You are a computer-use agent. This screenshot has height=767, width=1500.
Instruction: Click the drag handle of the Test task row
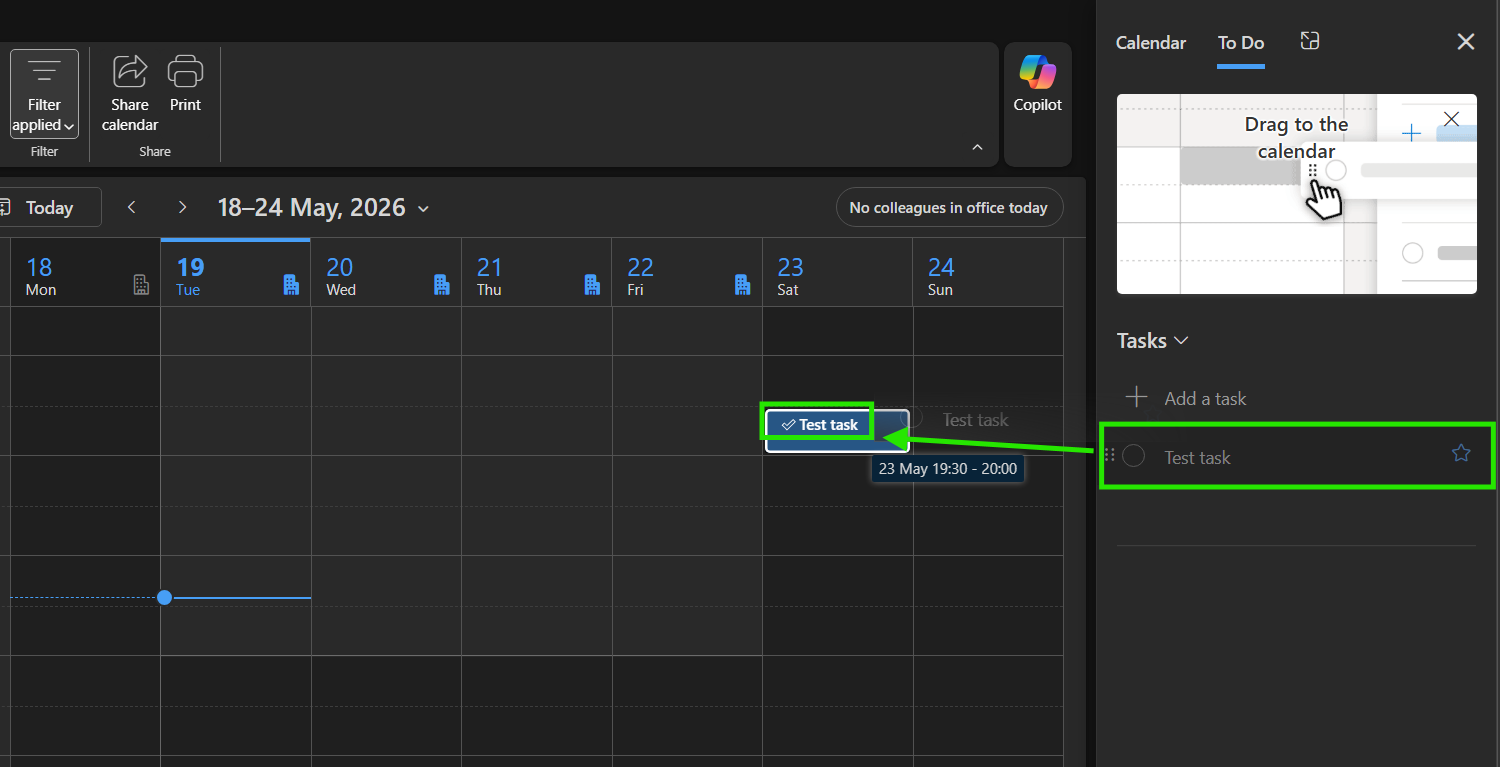point(1109,455)
